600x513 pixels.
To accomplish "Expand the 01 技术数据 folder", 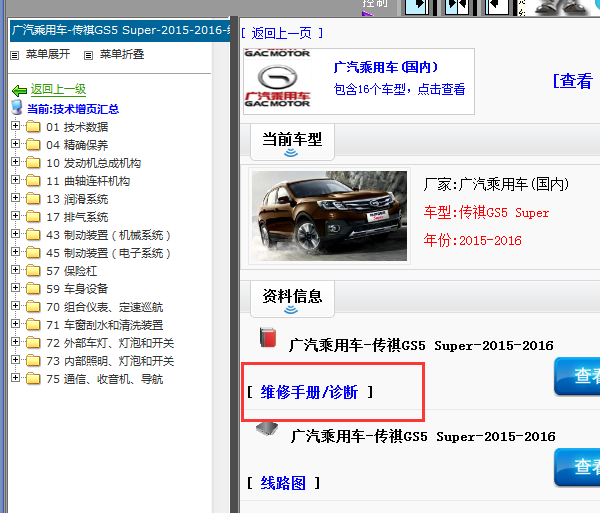I will click(15, 126).
